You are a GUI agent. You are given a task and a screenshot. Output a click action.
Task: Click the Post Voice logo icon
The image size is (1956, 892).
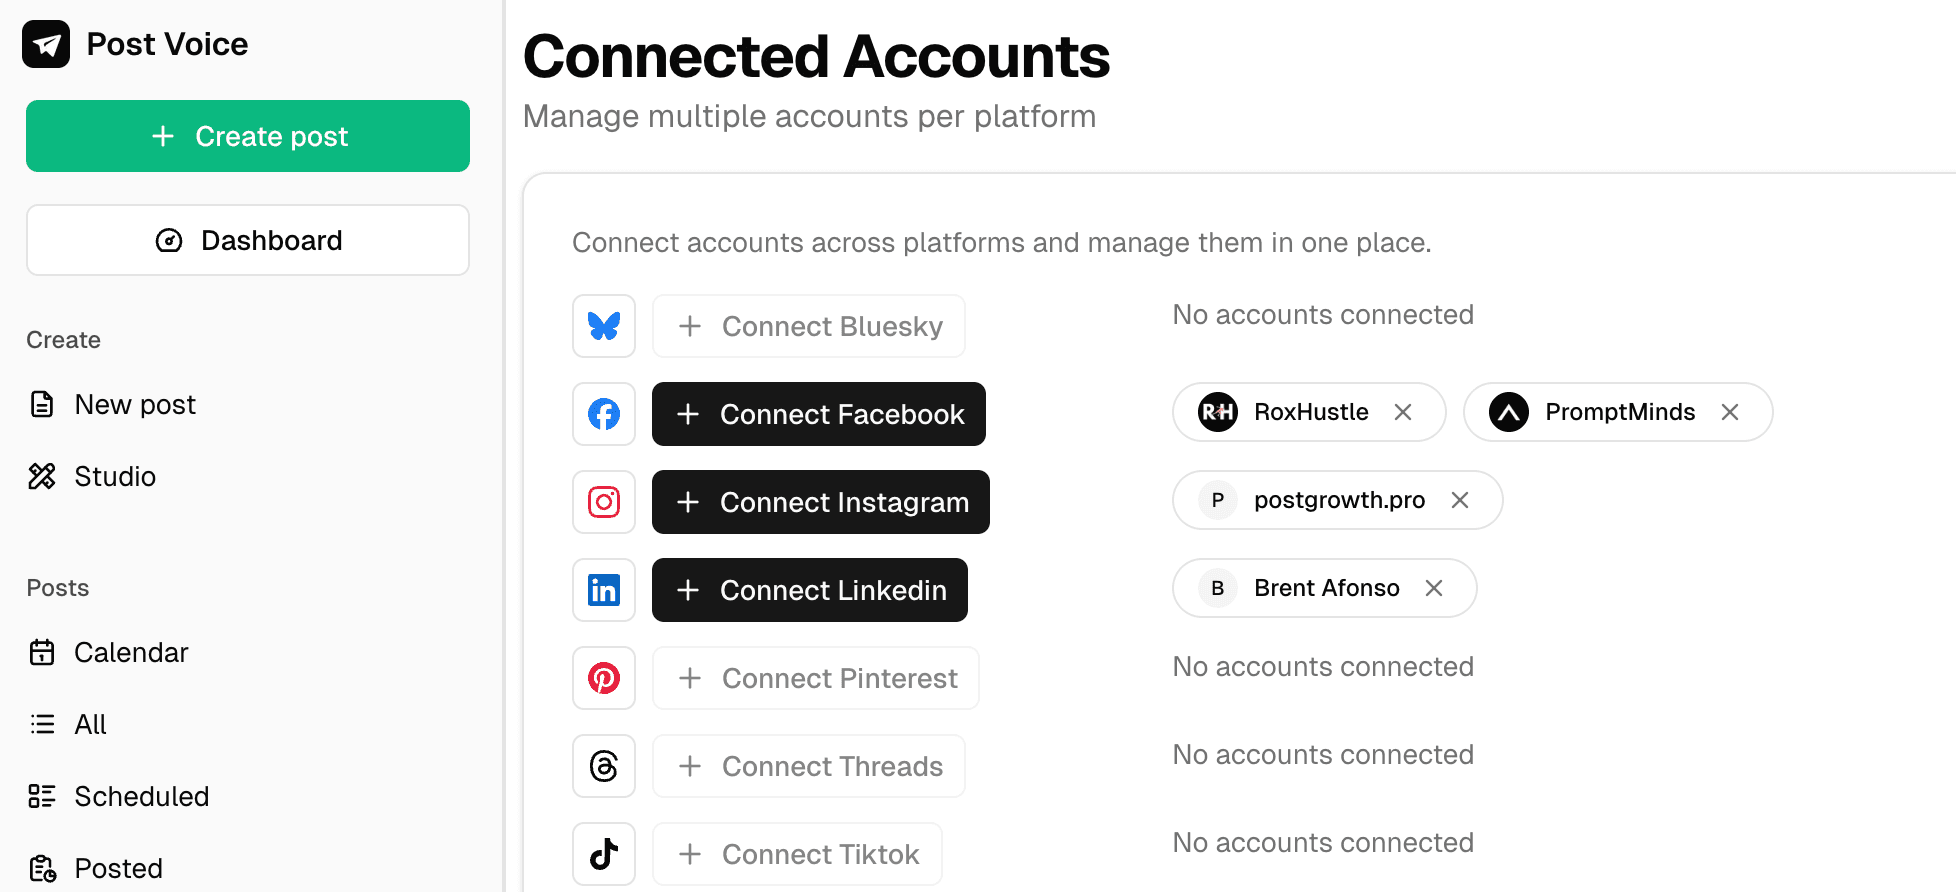click(46, 44)
